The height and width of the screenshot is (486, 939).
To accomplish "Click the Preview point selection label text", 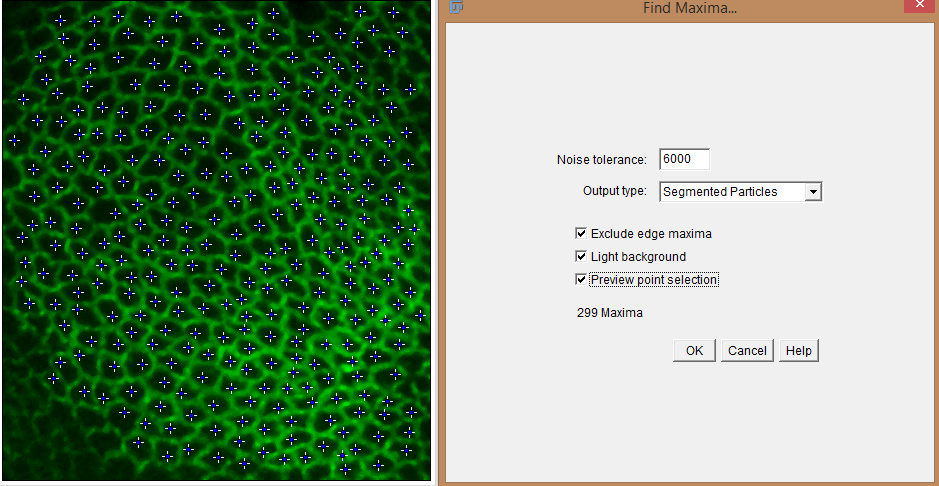I will [654, 280].
